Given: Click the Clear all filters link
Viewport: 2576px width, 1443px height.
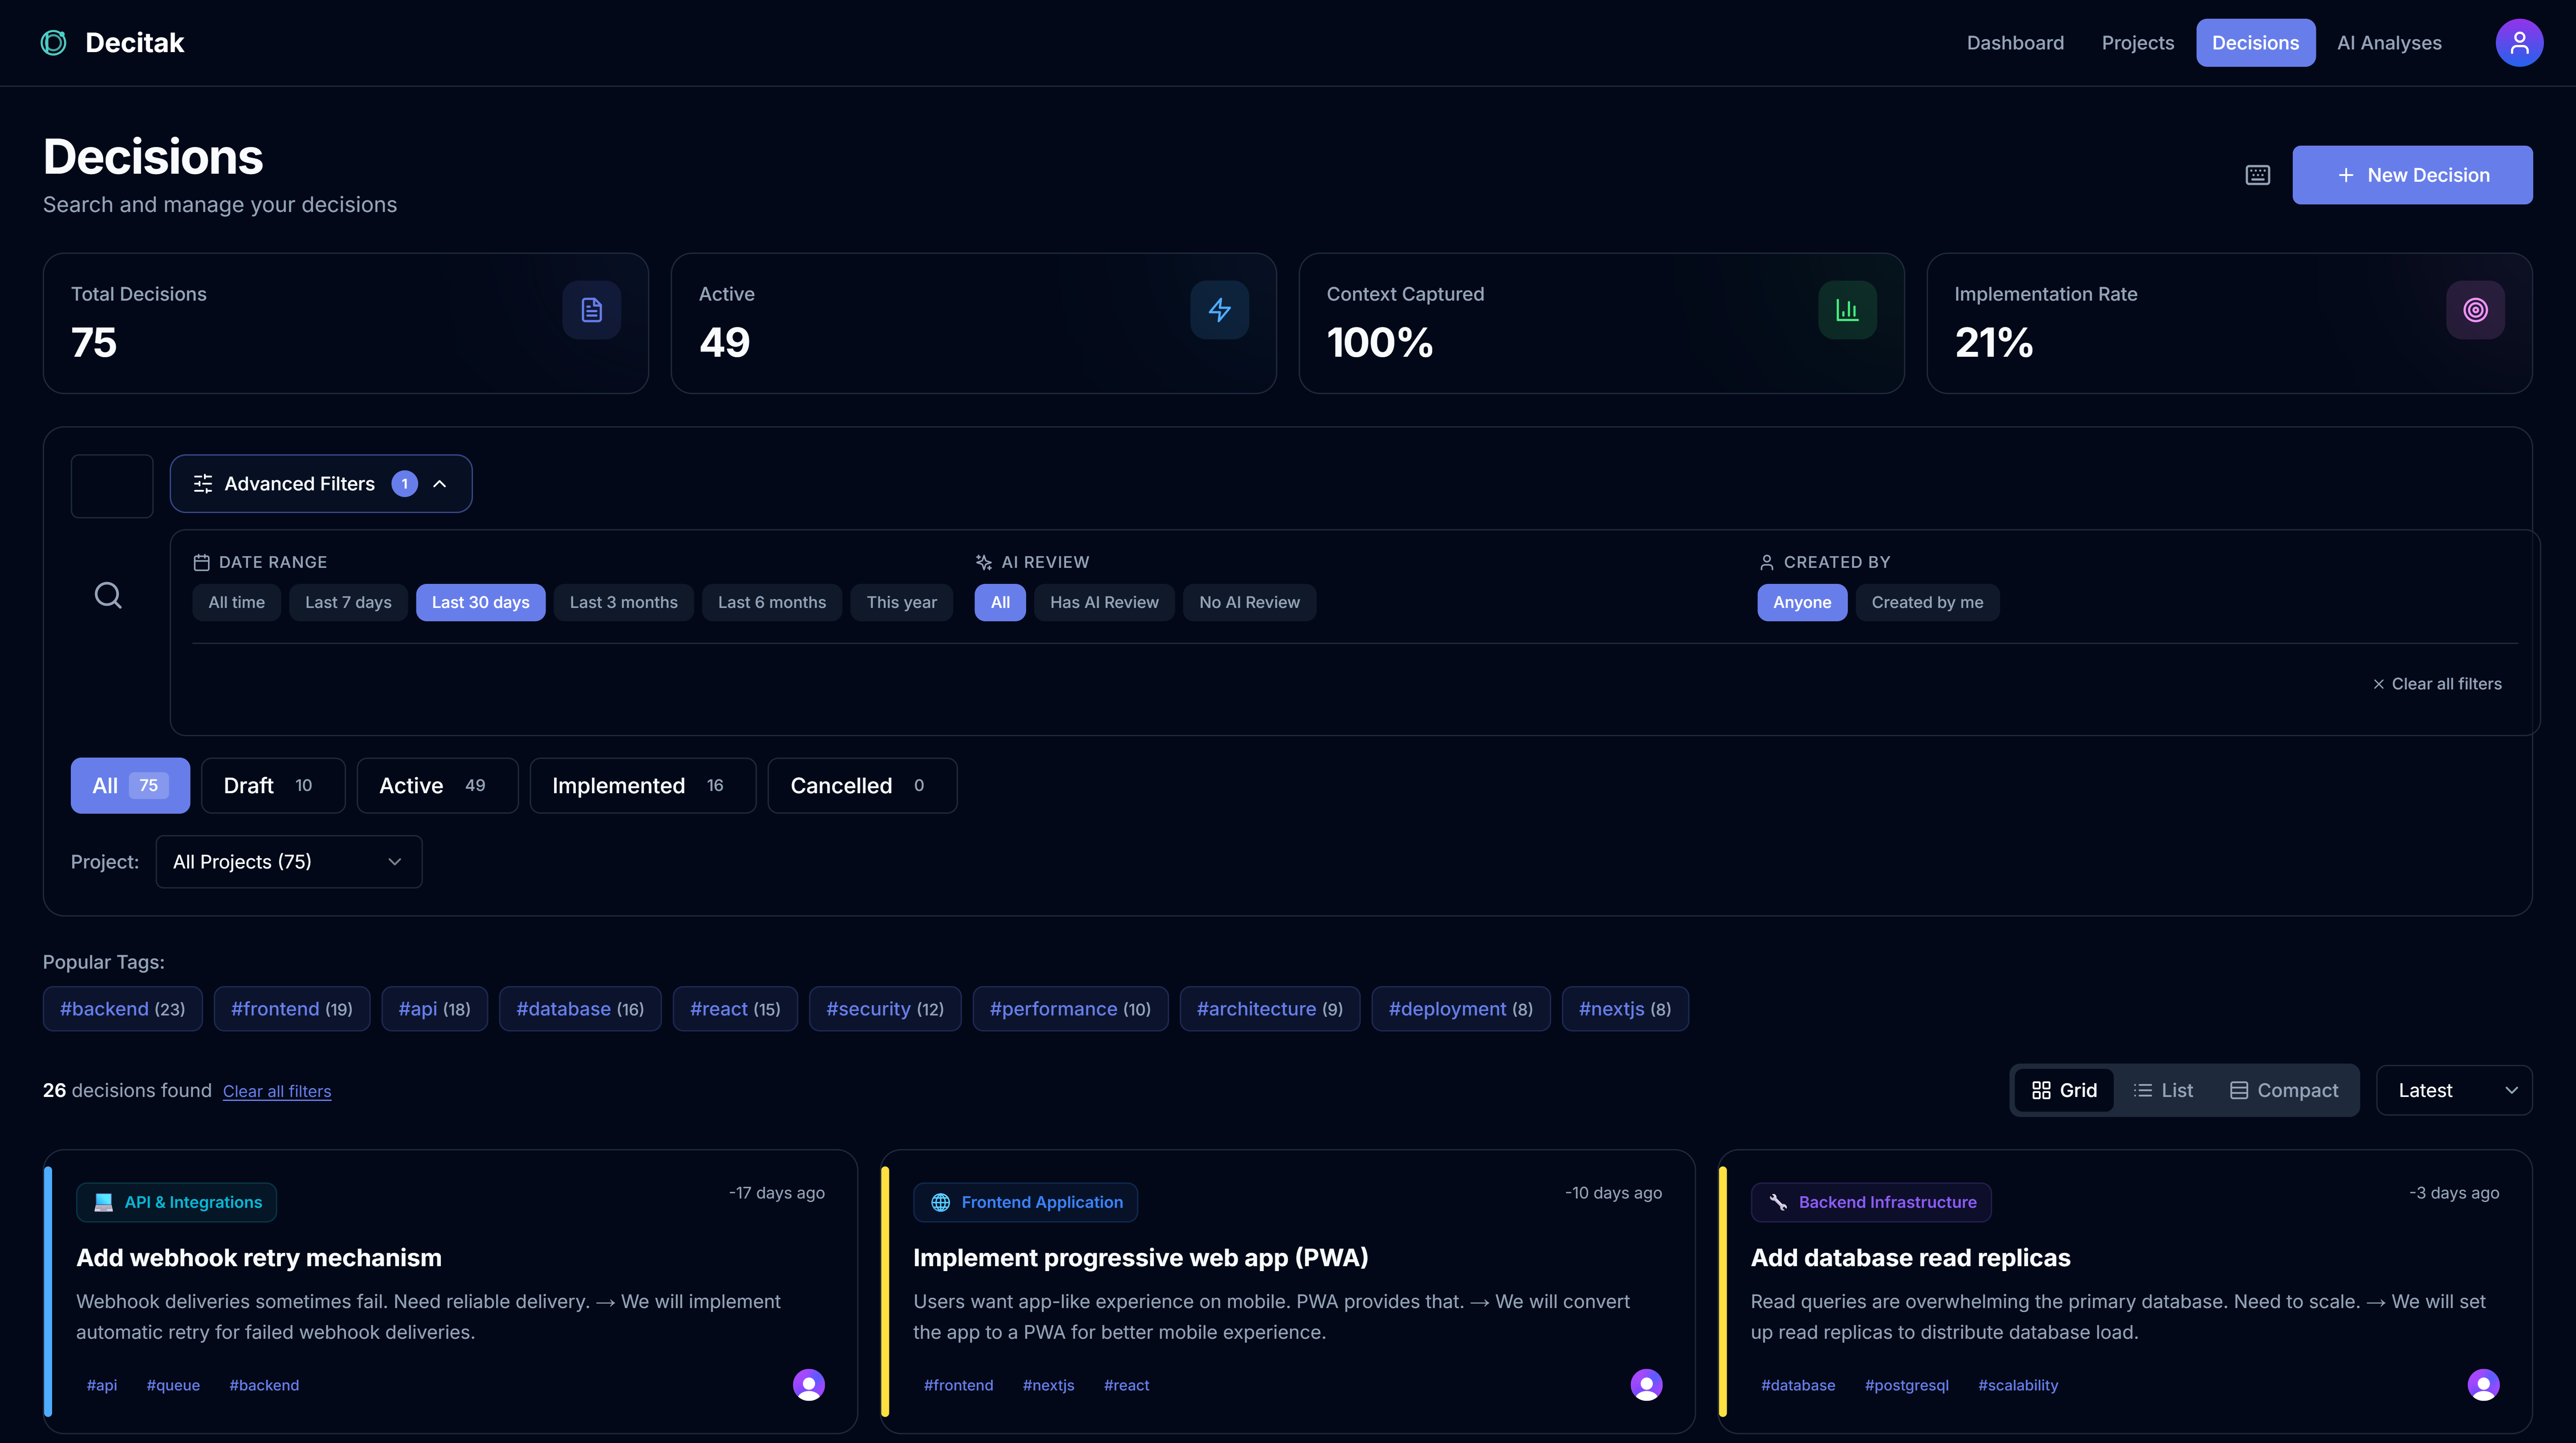Looking at the screenshot, I should click(277, 1091).
